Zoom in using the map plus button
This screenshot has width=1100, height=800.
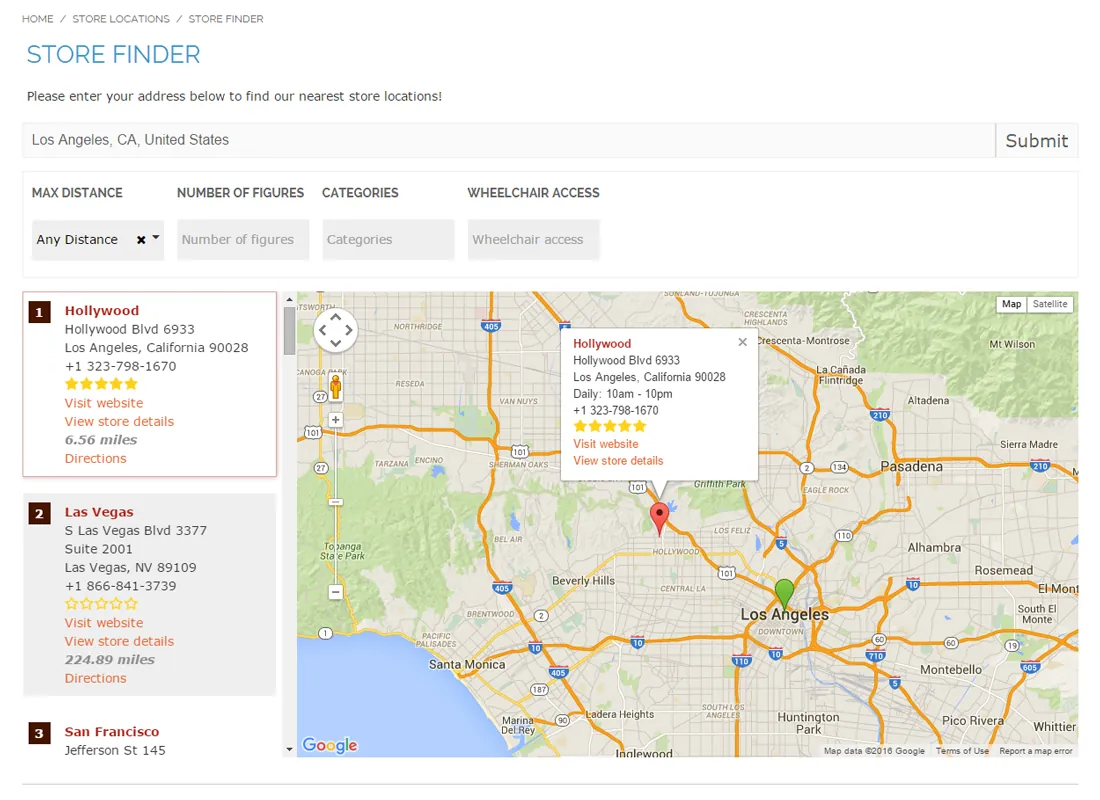pos(335,420)
